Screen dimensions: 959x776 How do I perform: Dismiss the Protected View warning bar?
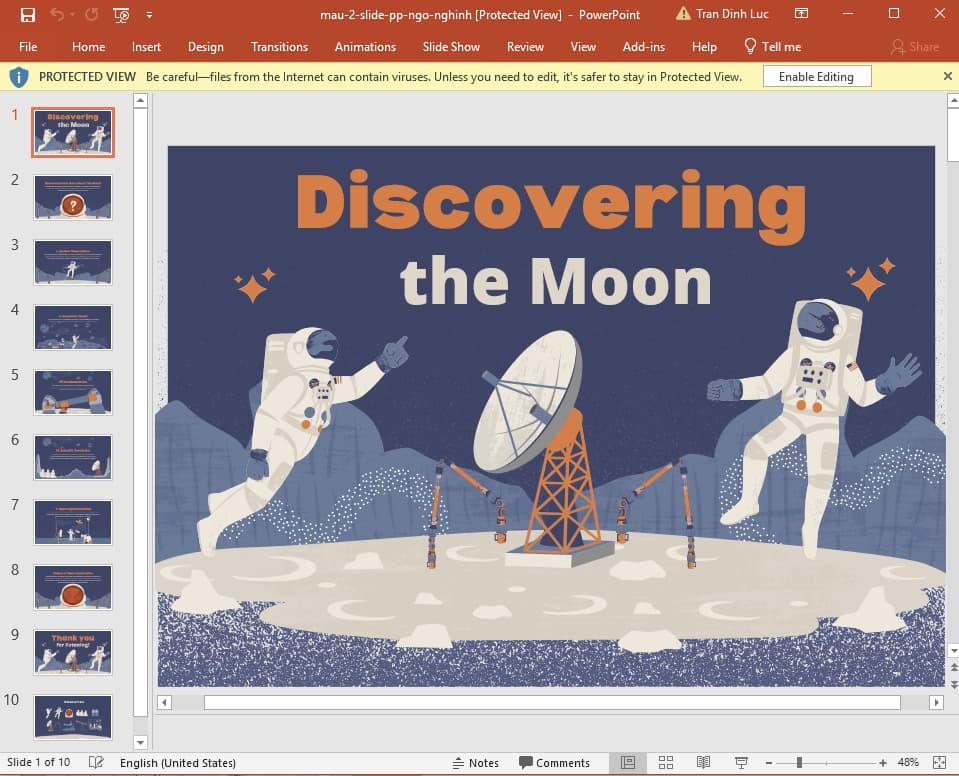pos(947,76)
